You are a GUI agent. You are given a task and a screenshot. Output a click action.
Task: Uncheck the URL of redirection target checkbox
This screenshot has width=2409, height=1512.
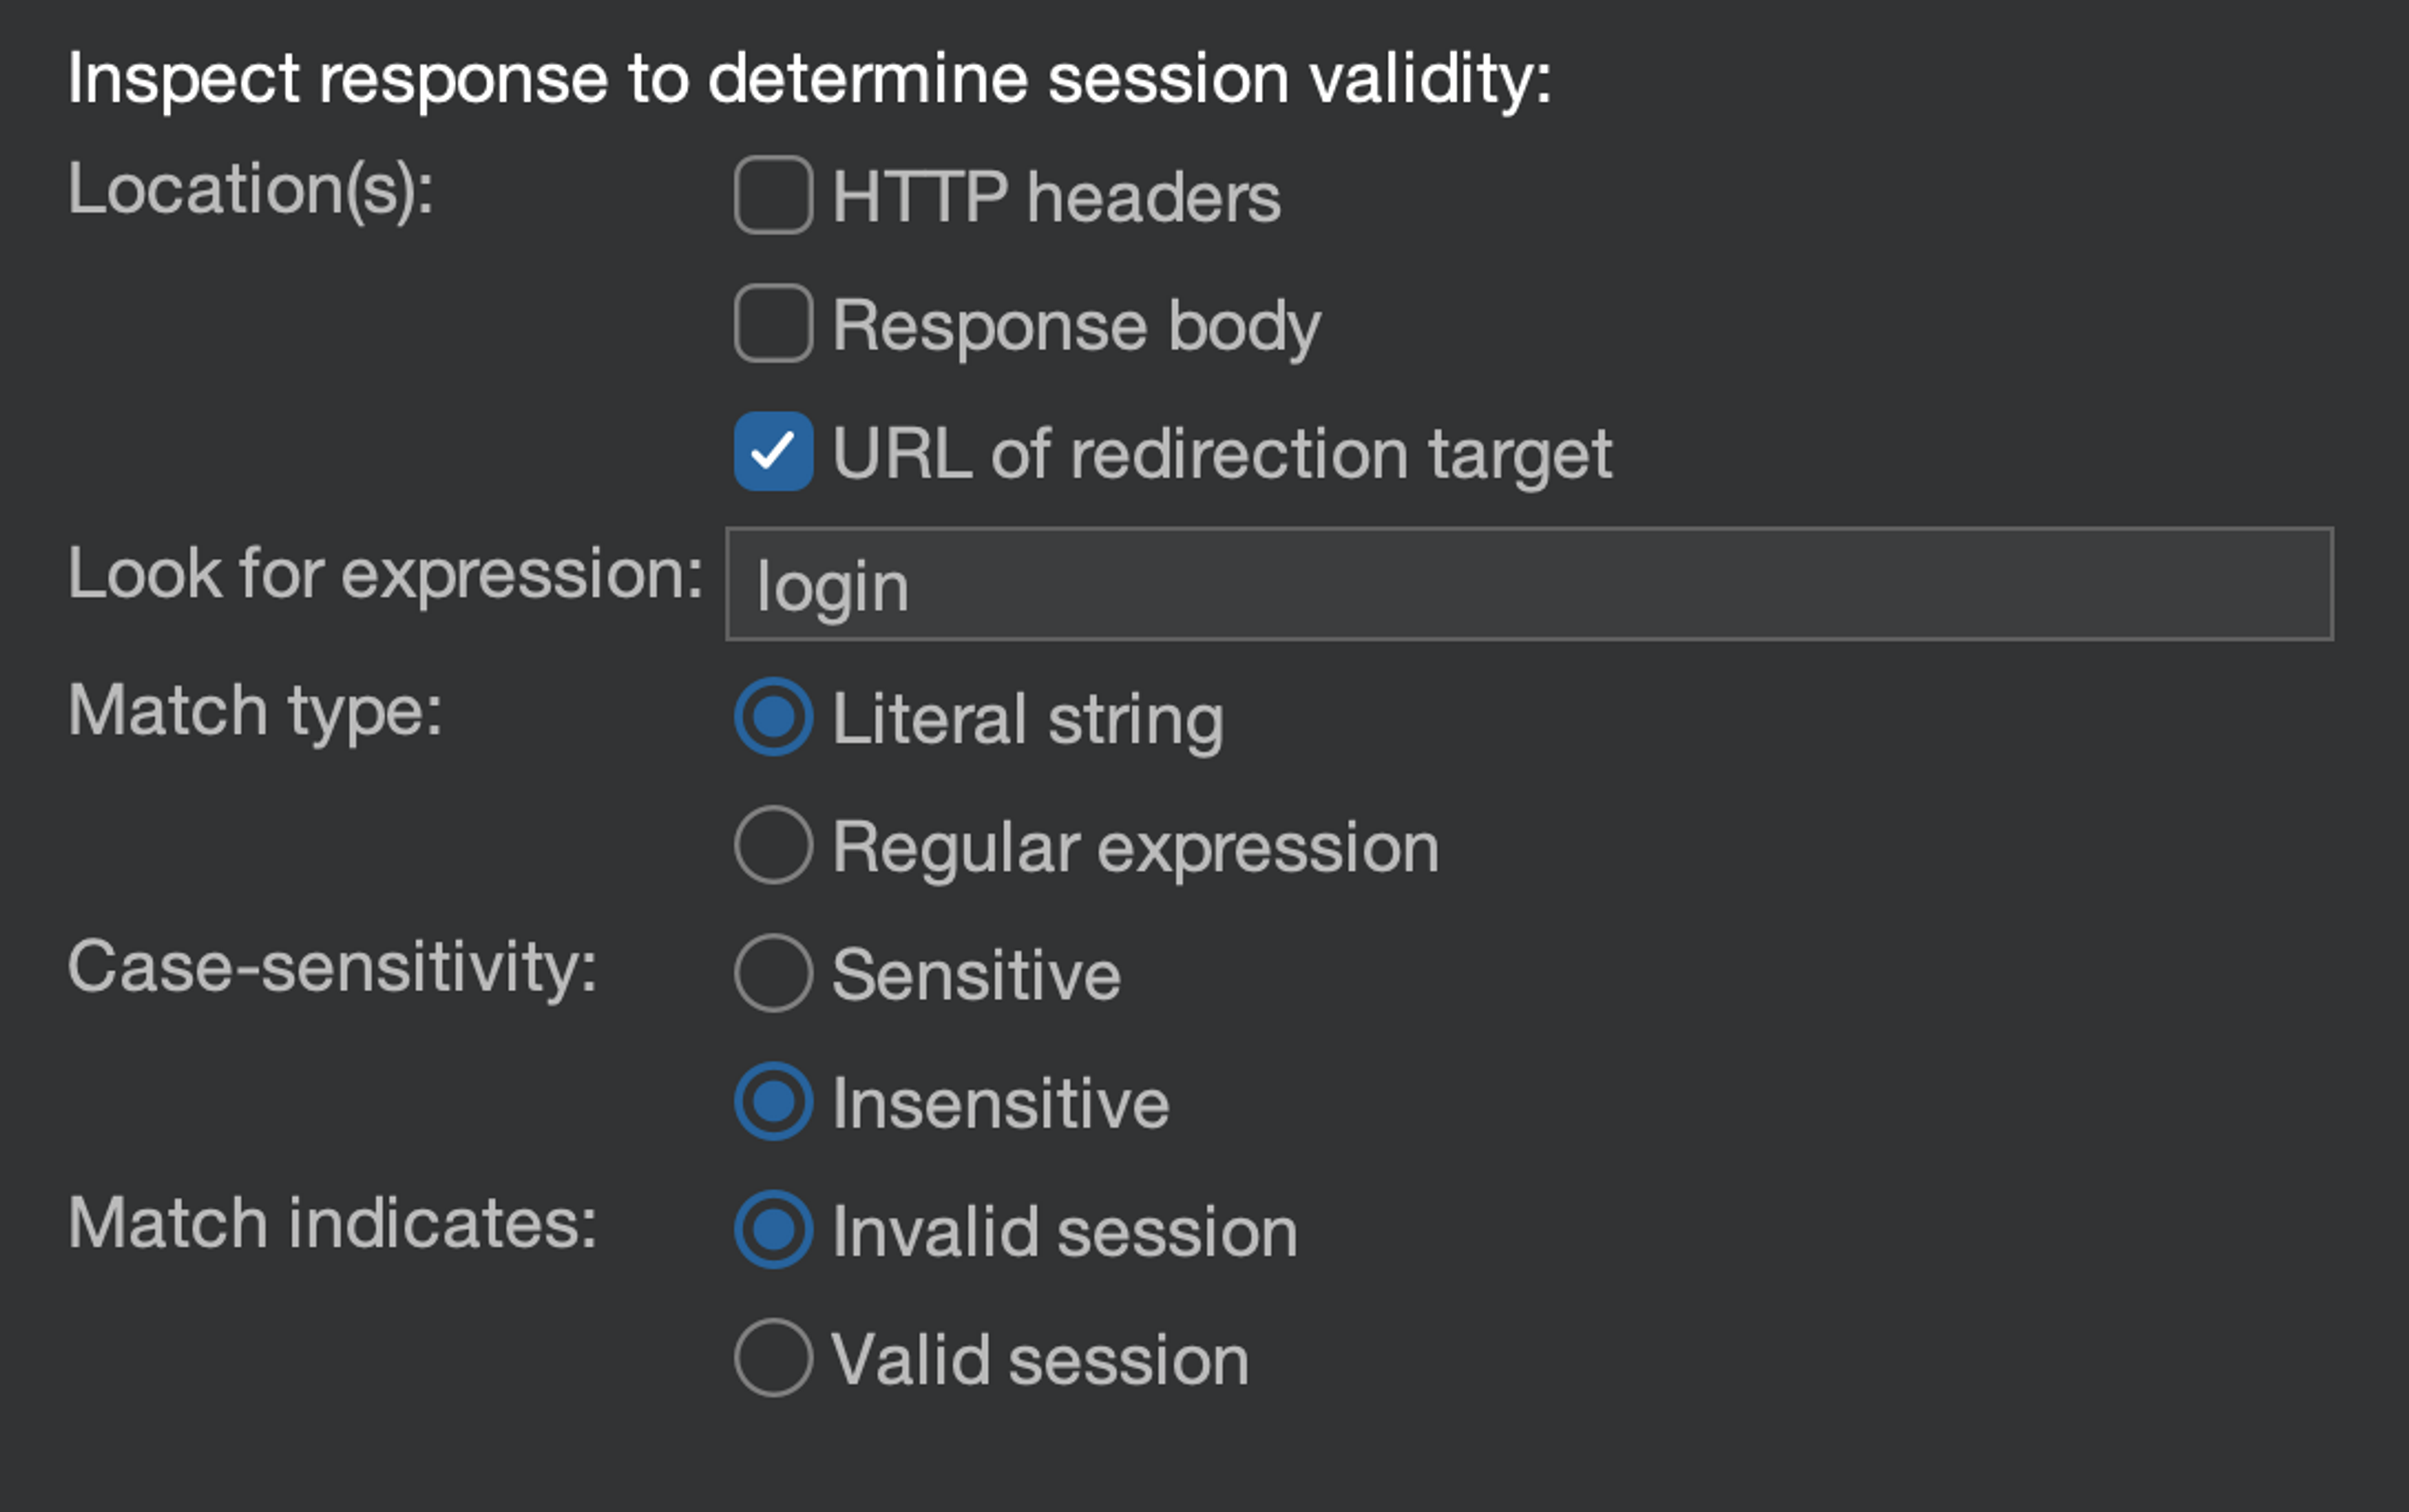(773, 451)
